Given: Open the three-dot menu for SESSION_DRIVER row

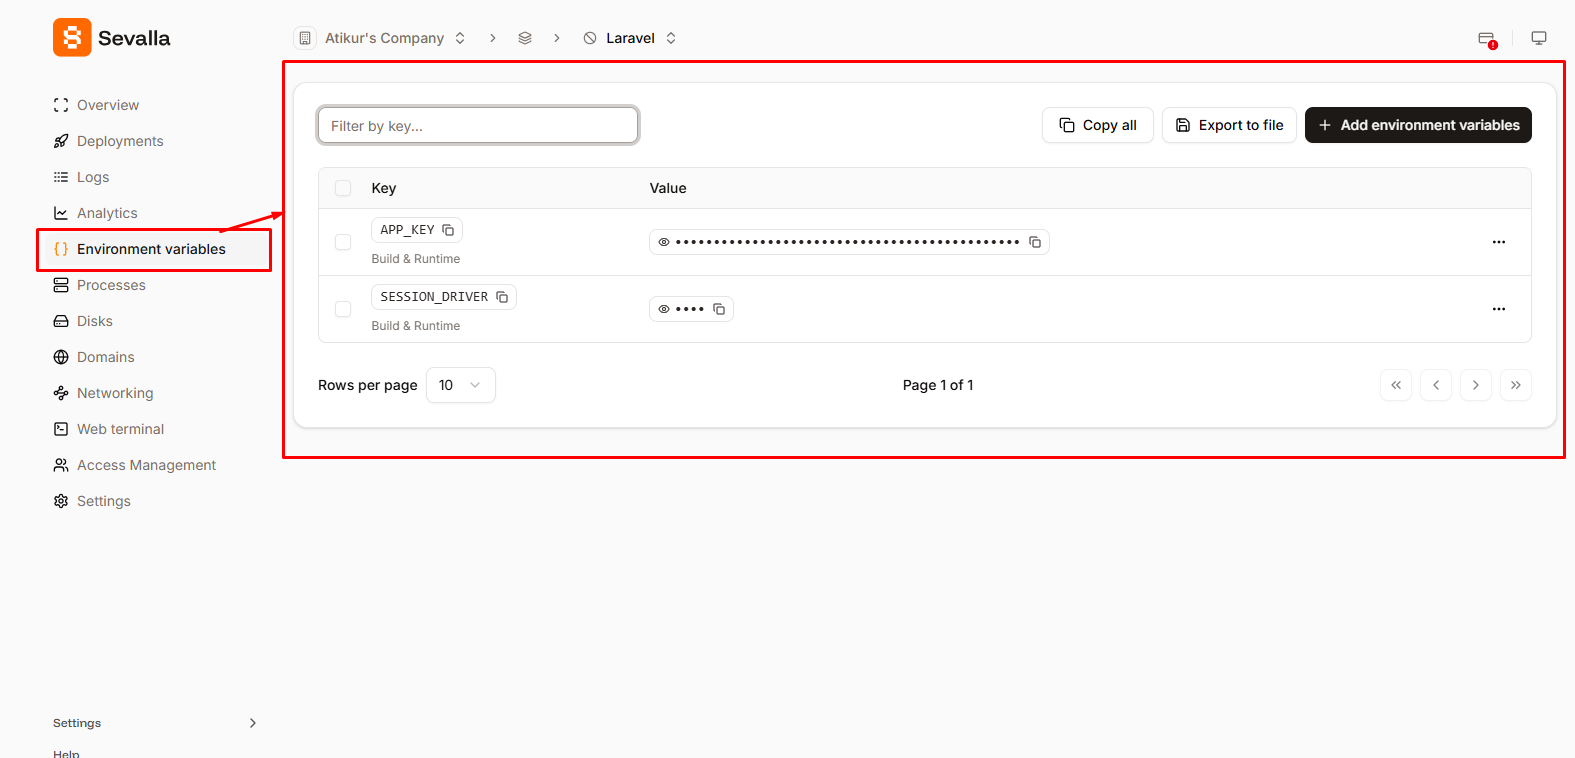Looking at the screenshot, I should coord(1499,309).
